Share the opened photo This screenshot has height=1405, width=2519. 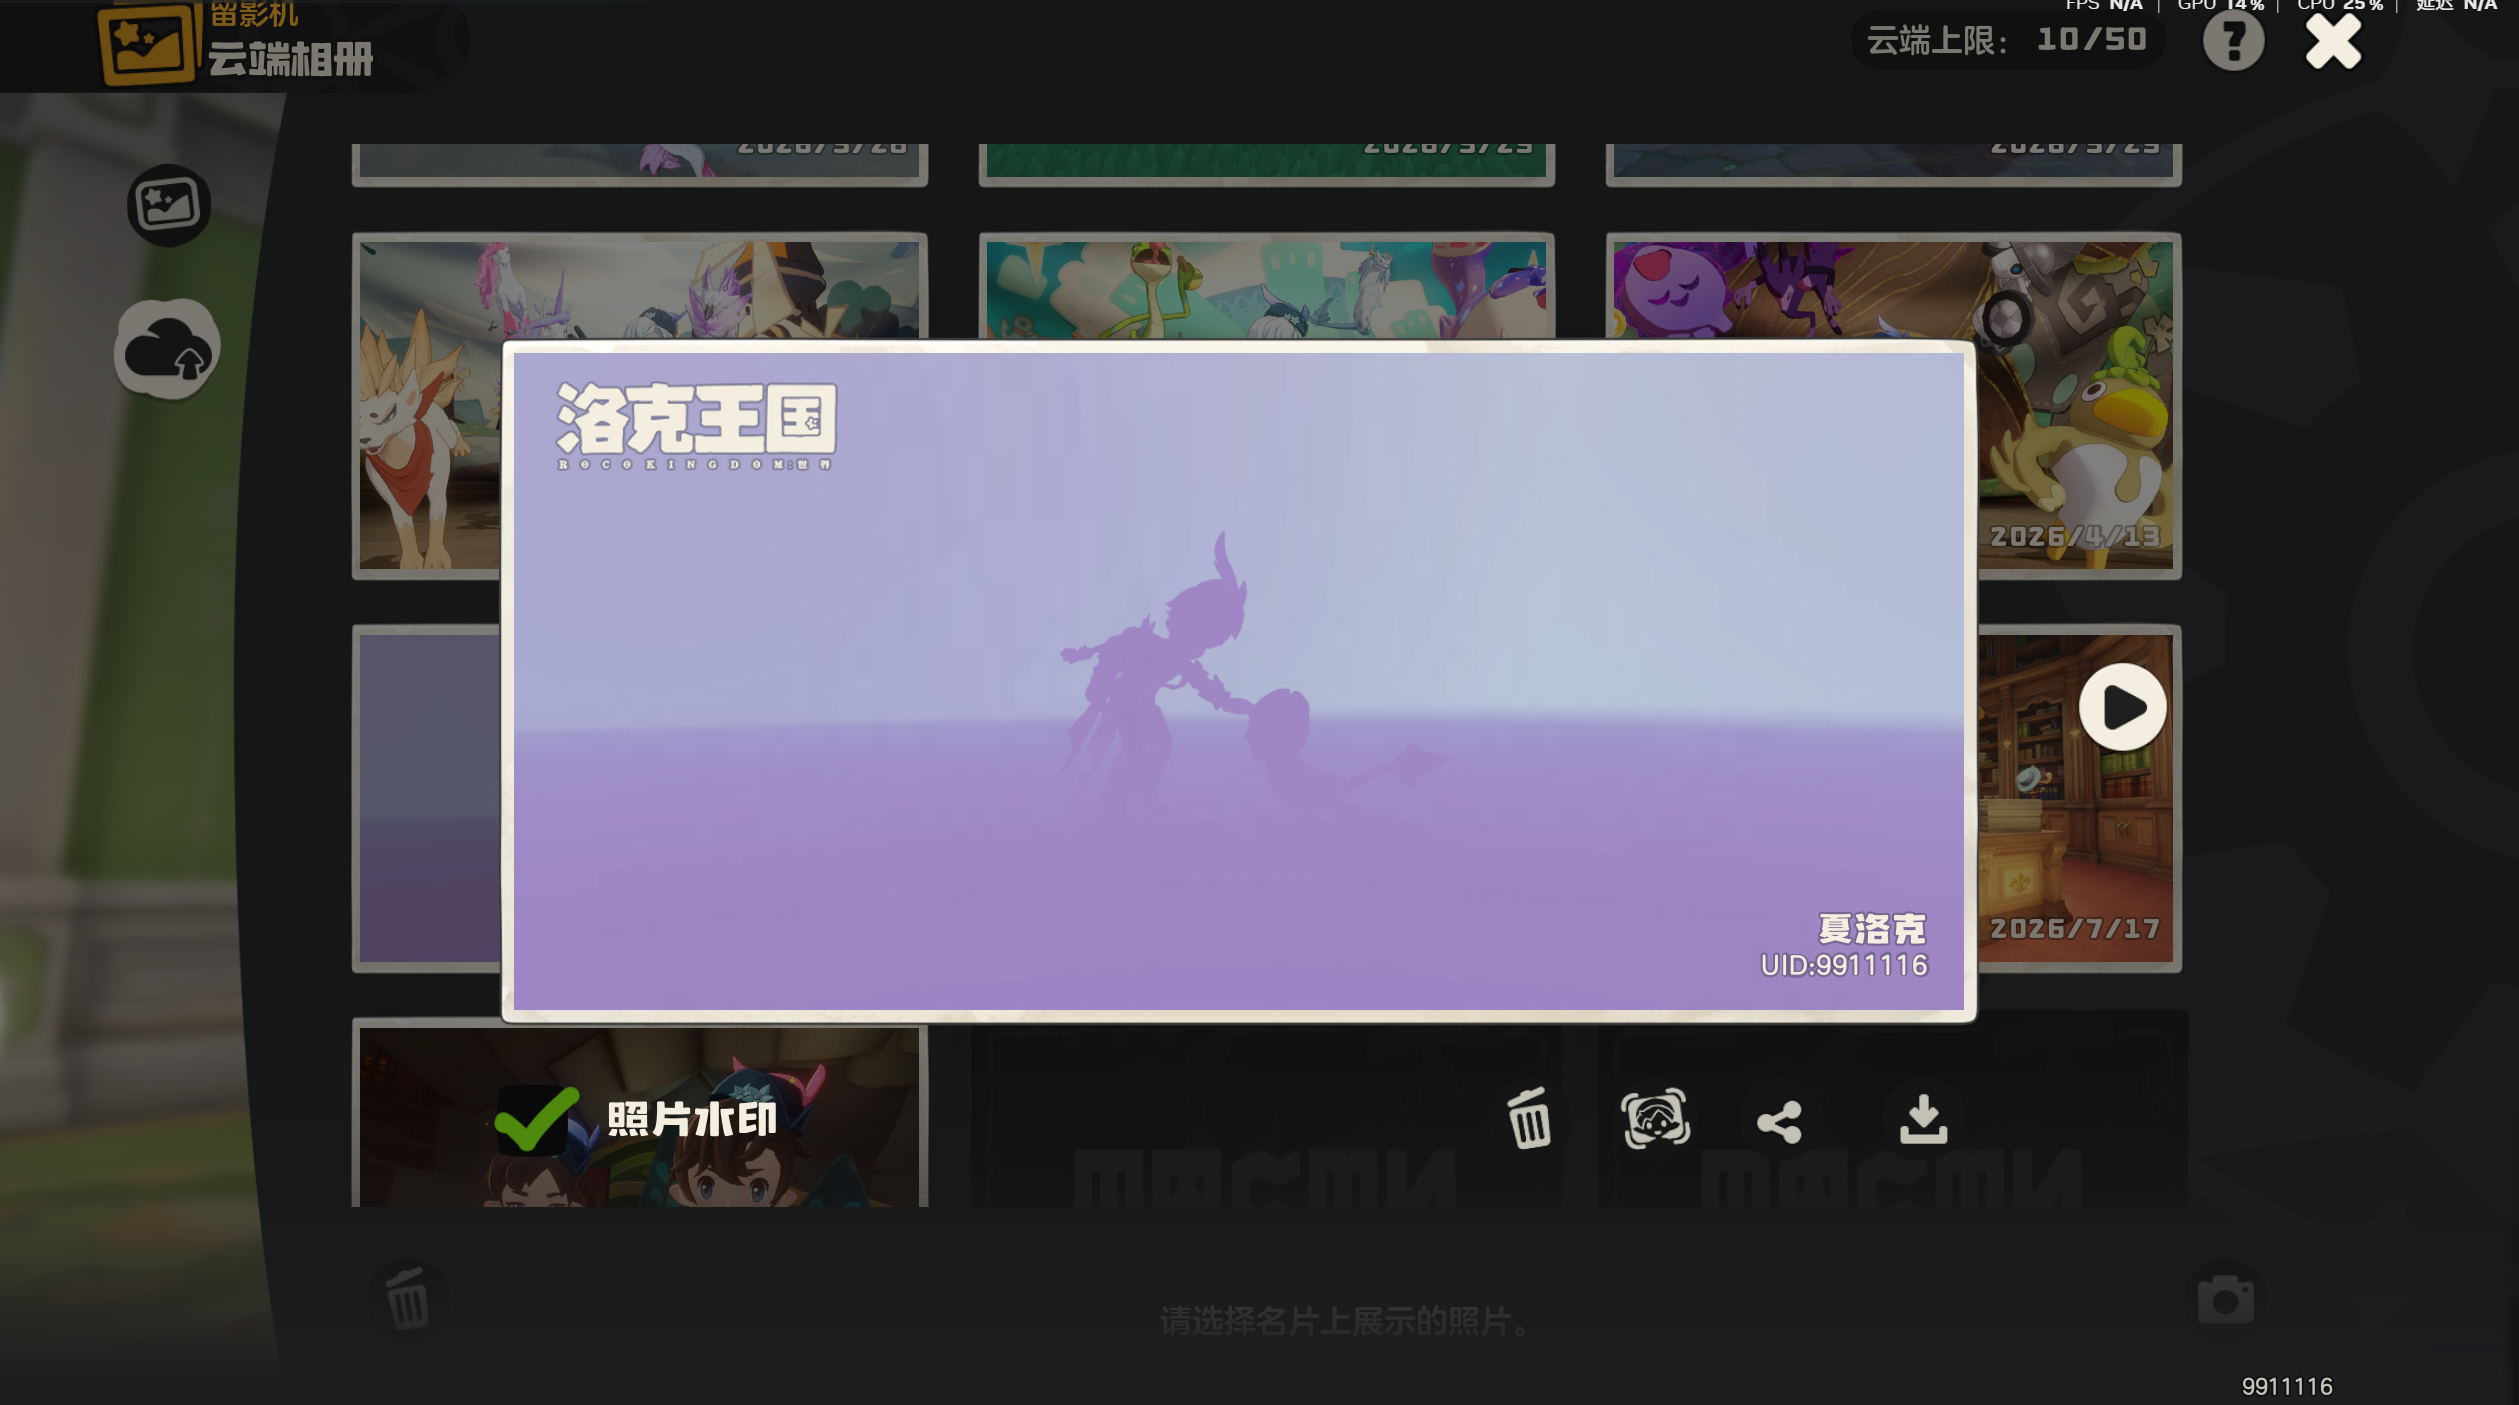point(1780,1122)
